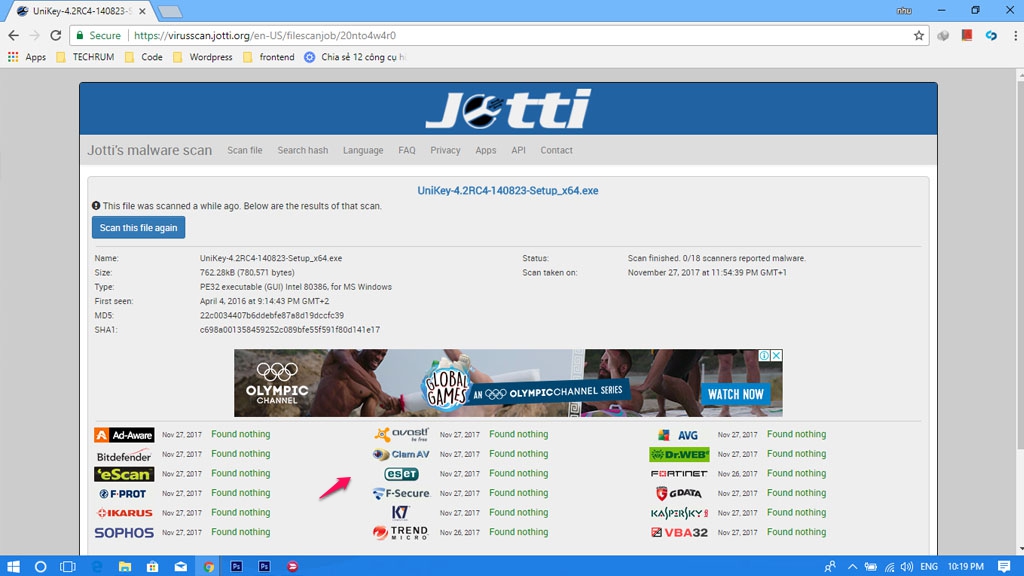Screen dimensions: 1024x576
Task: Click the F-Secure scanner logo
Action: click(x=401, y=494)
